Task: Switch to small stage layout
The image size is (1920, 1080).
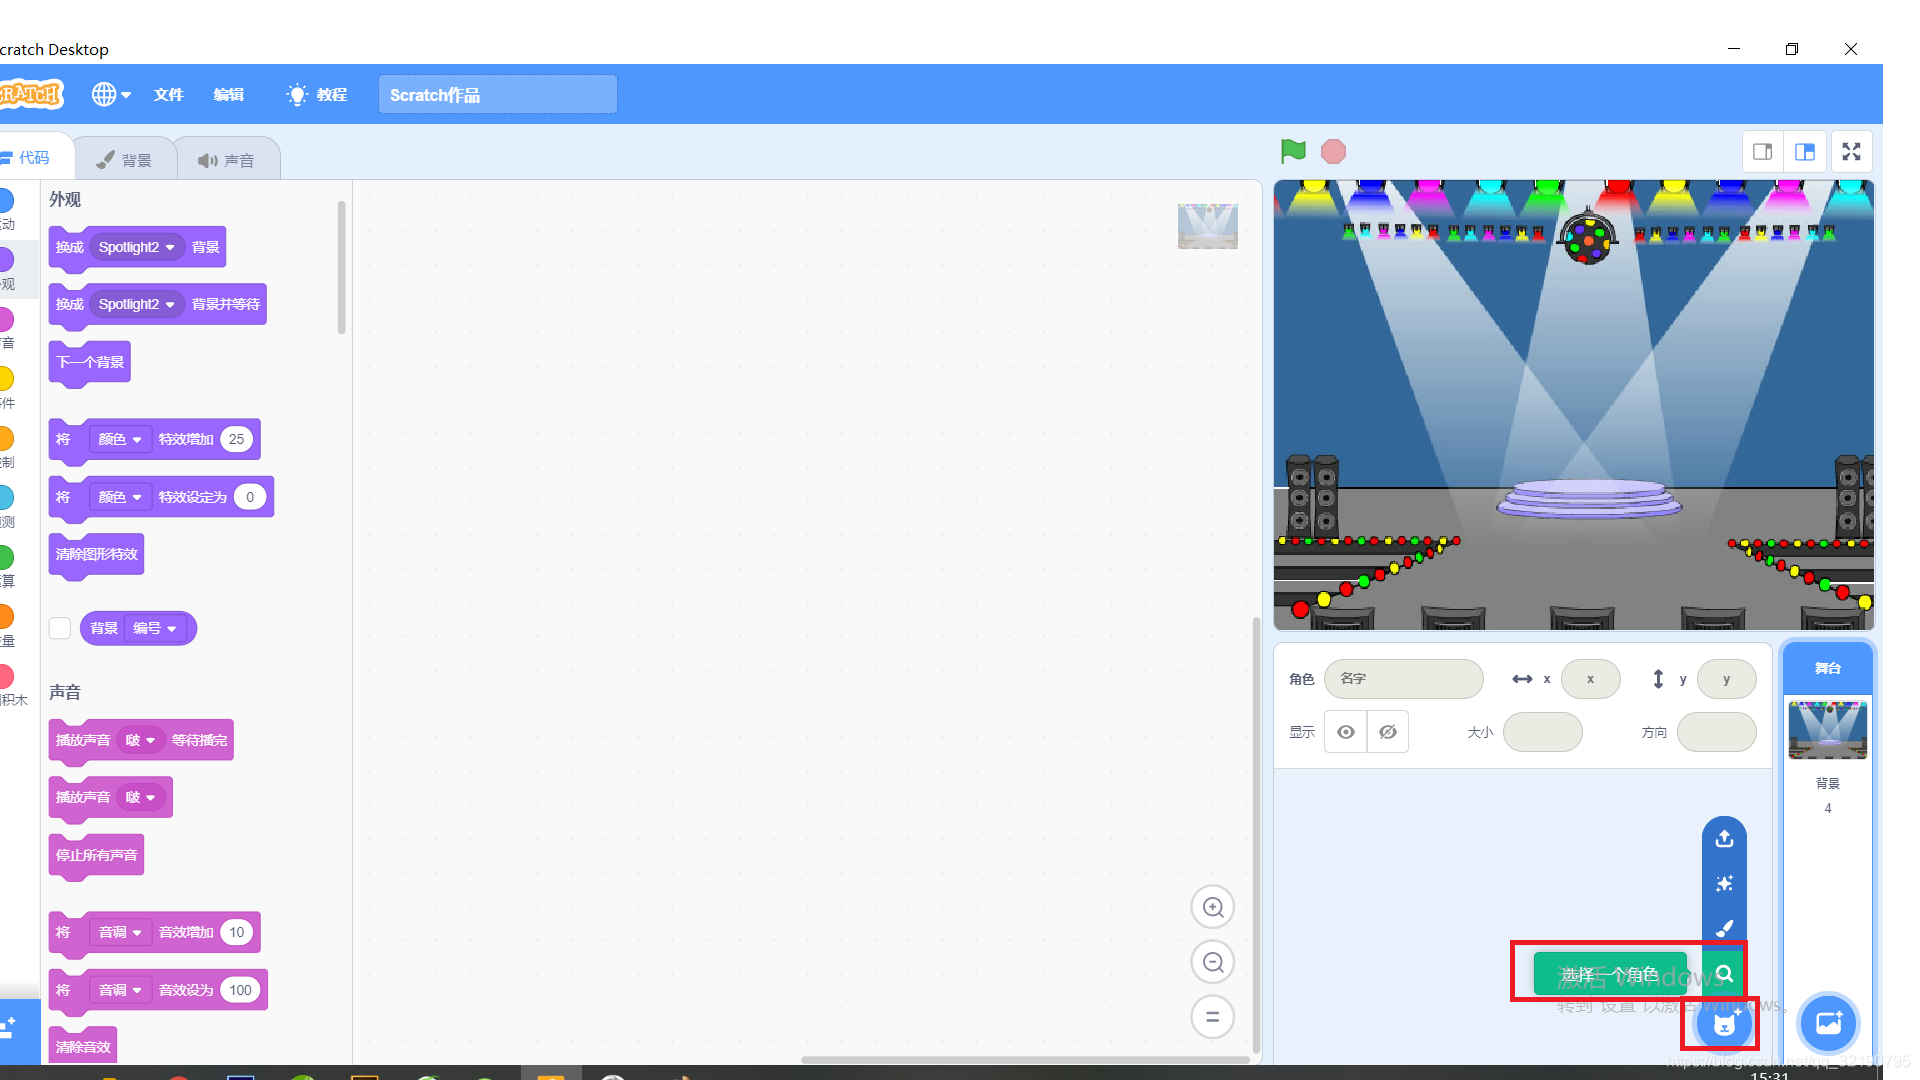Action: (1762, 151)
